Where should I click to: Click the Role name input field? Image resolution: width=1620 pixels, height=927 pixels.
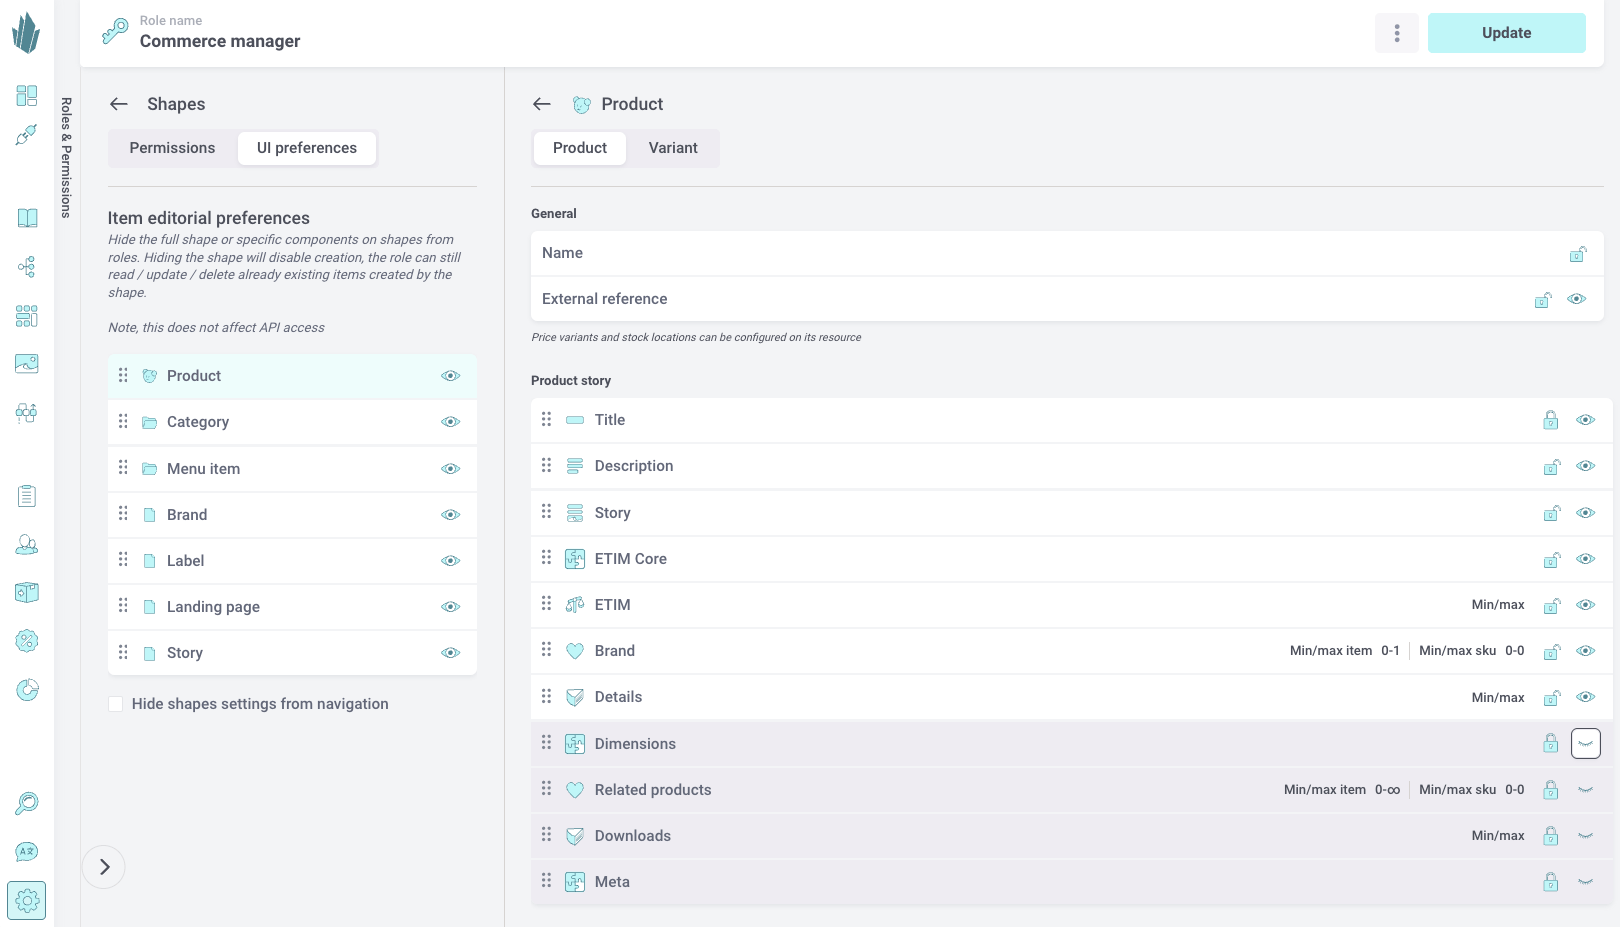coord(220,41)
